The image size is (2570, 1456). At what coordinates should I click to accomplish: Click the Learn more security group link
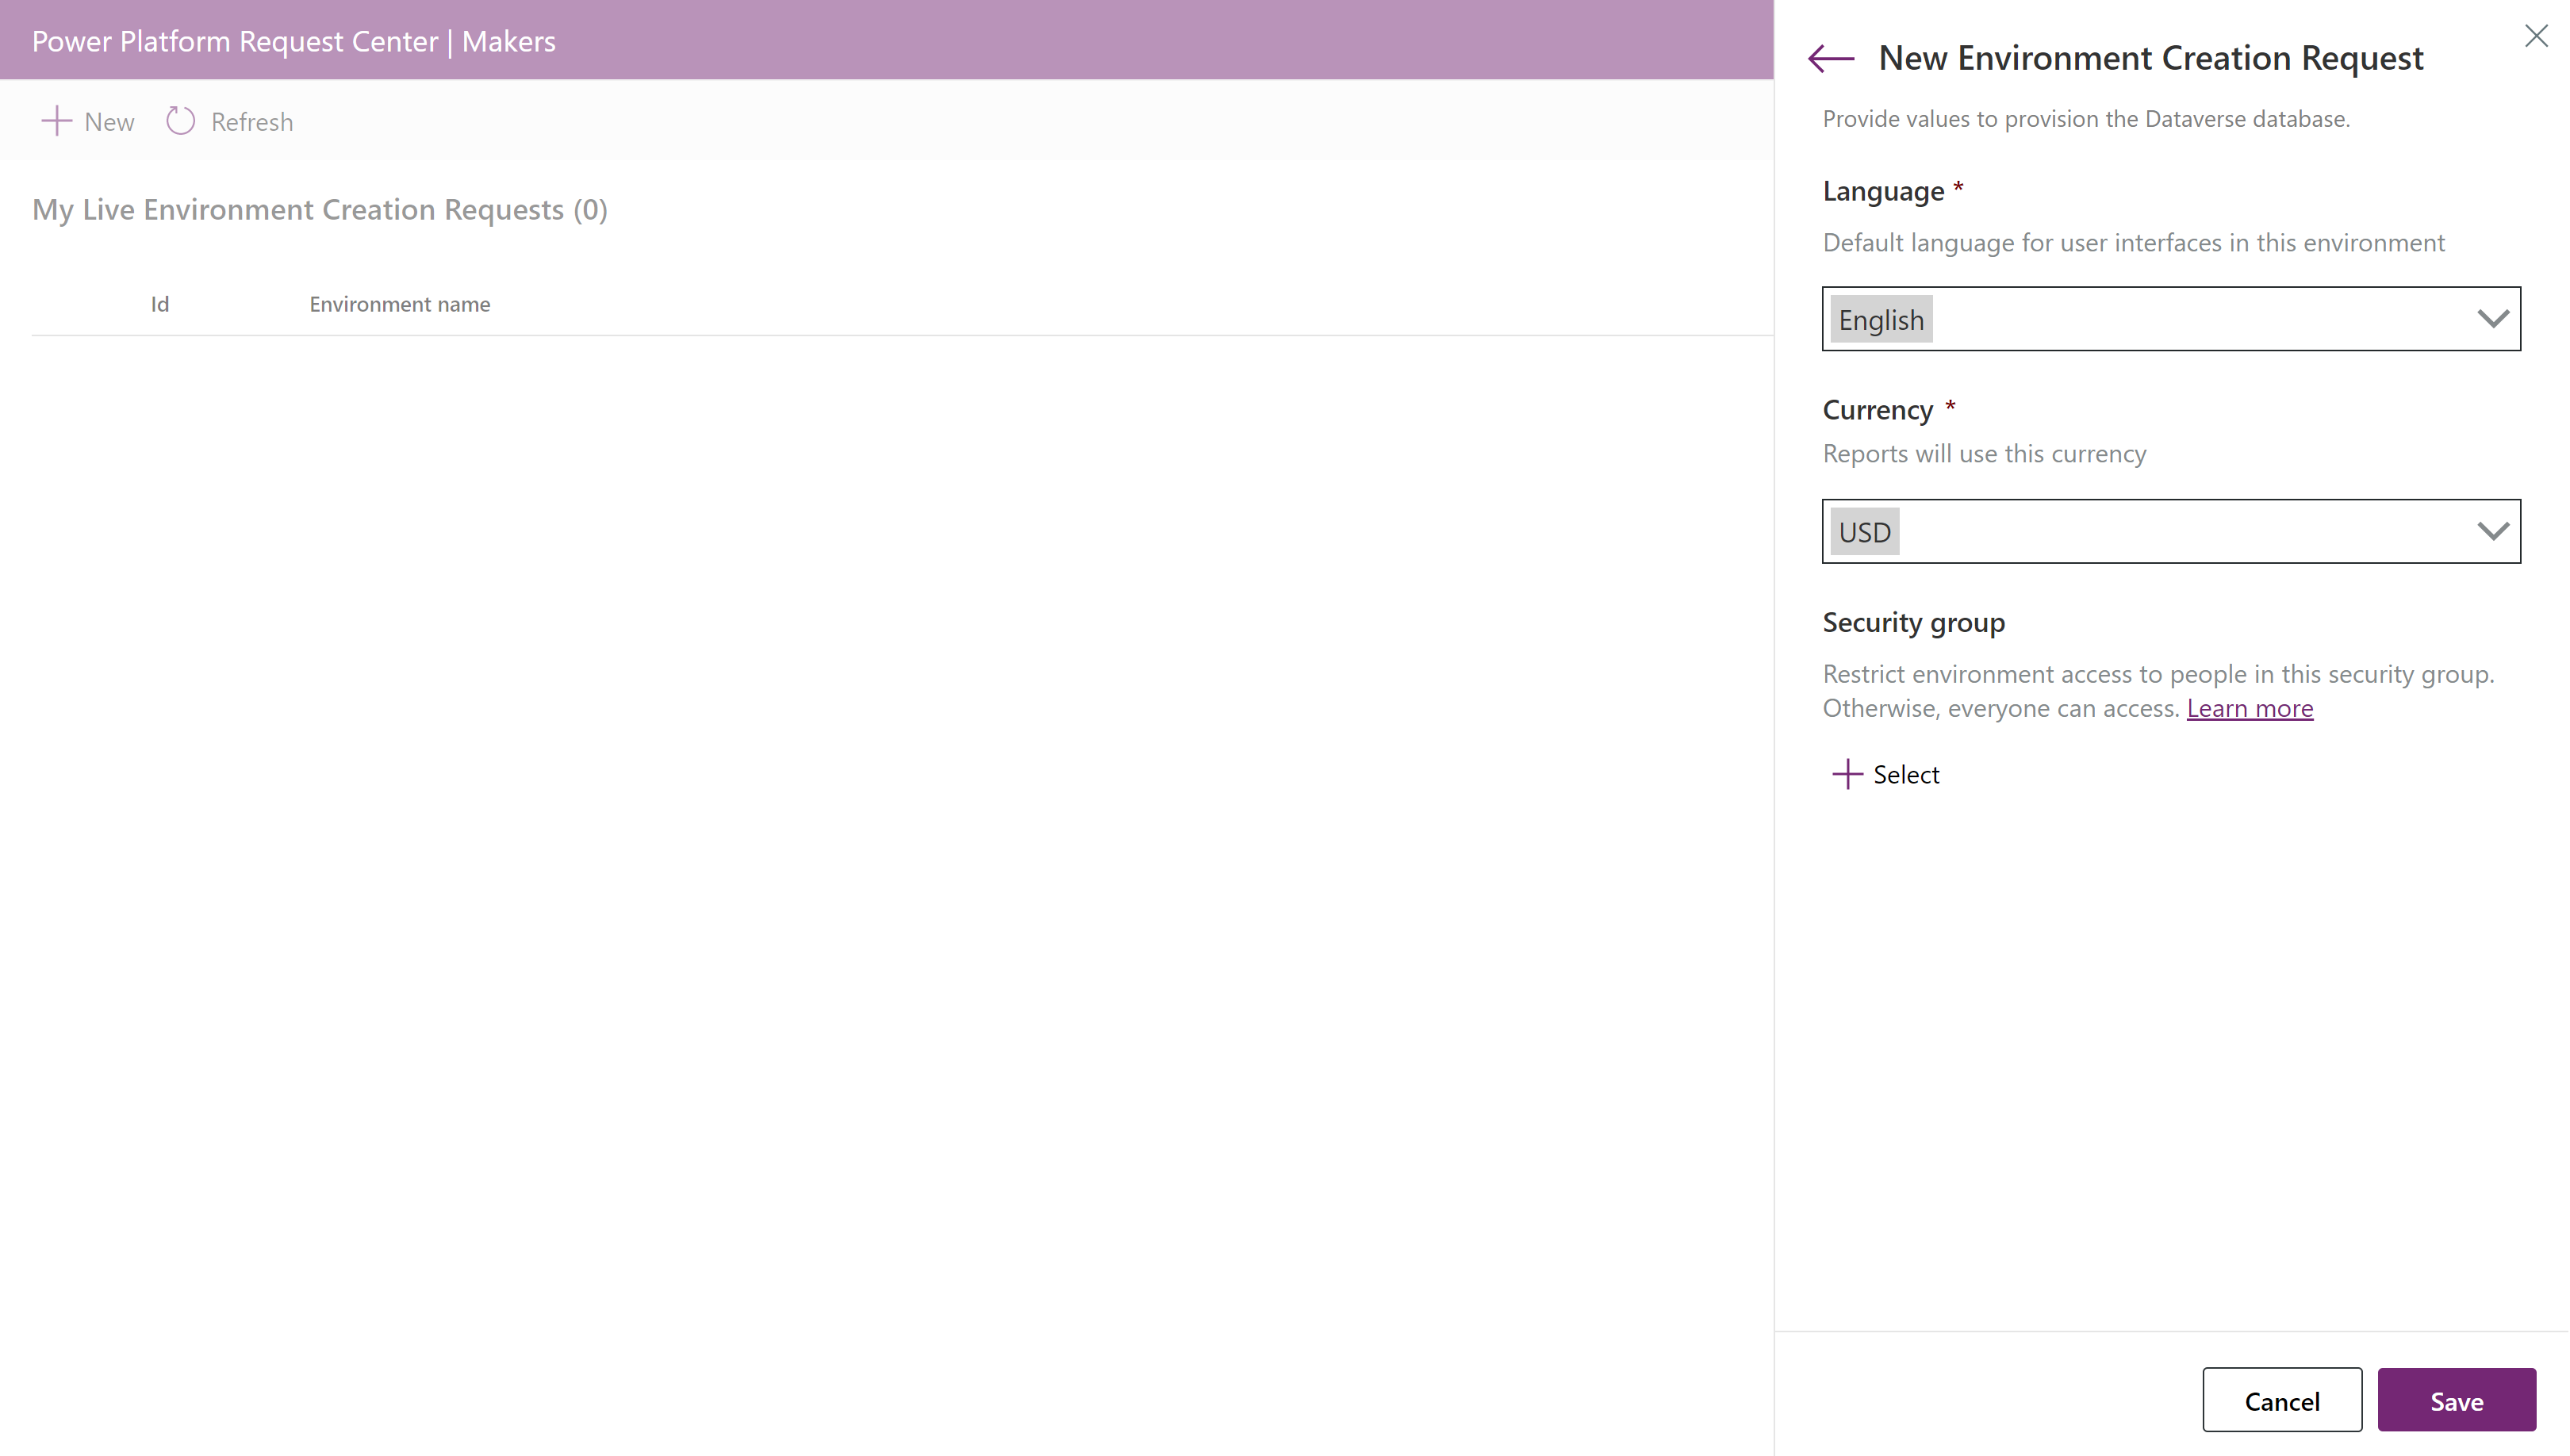(2250, 707)
